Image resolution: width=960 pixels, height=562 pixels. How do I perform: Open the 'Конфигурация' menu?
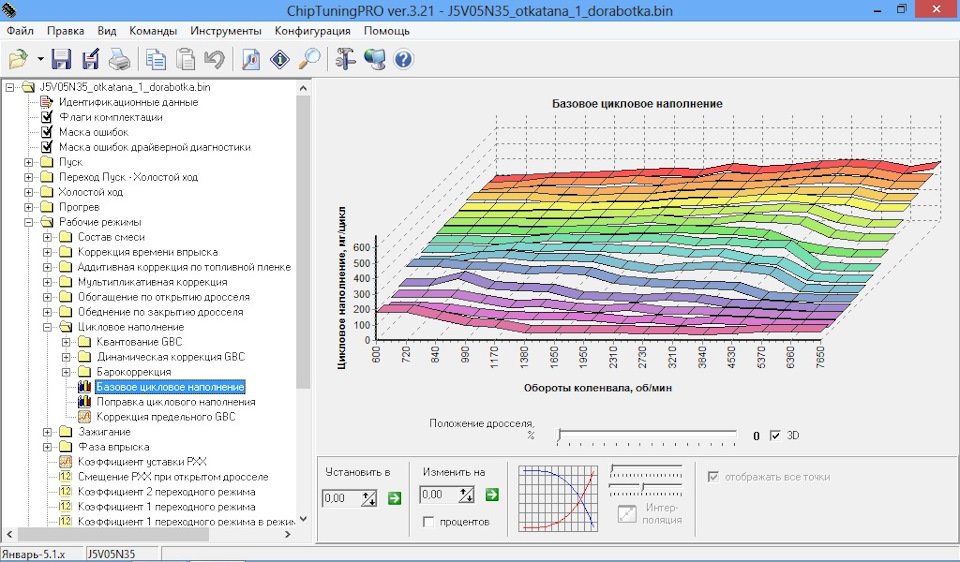click(x=313, y=31)
